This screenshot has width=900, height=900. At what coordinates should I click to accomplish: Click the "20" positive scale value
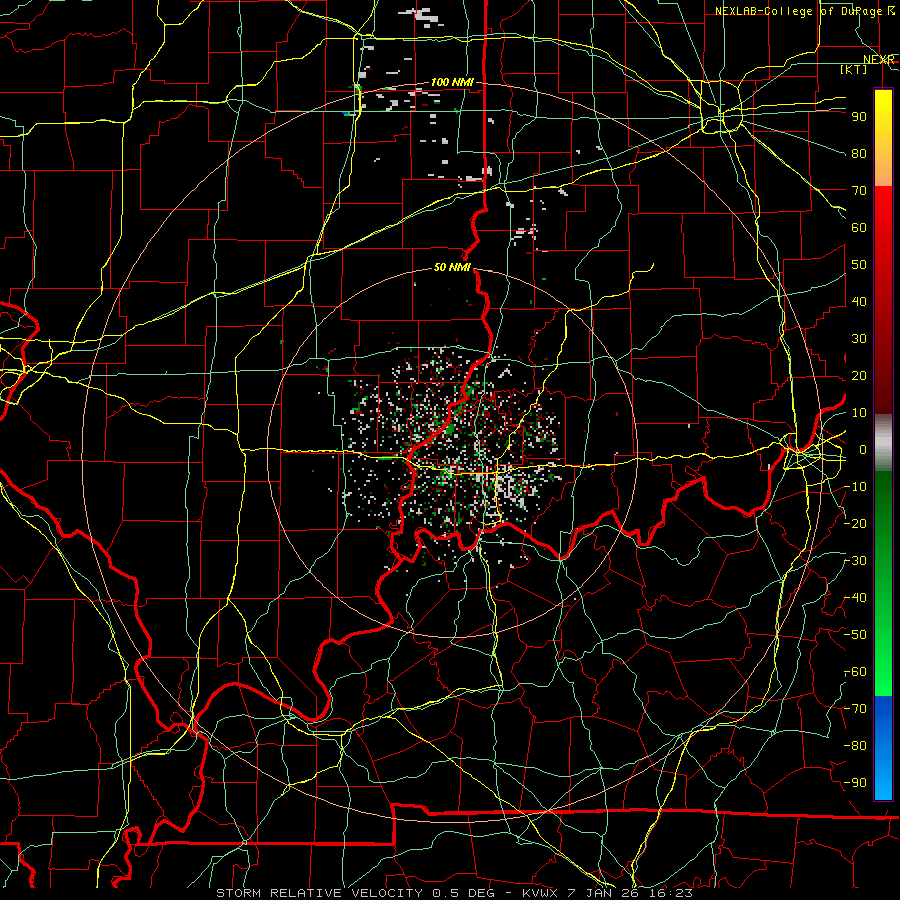click(x=859, y=376)
